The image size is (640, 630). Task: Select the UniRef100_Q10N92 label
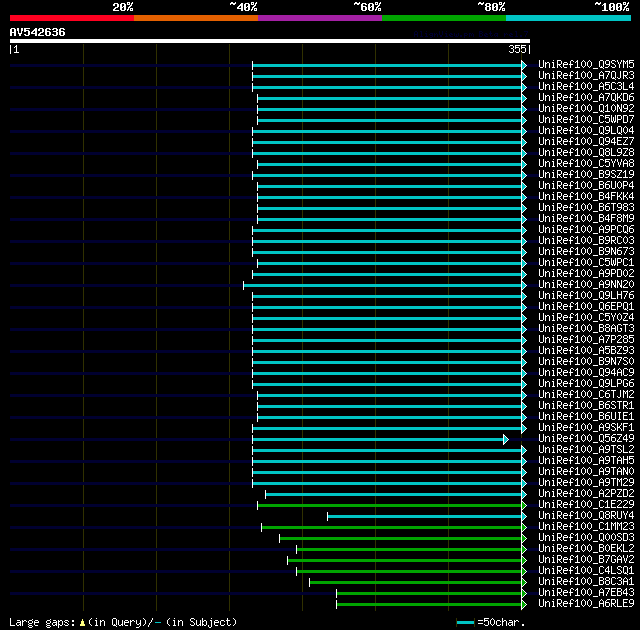pyautogui.click(x=586, y=109)
